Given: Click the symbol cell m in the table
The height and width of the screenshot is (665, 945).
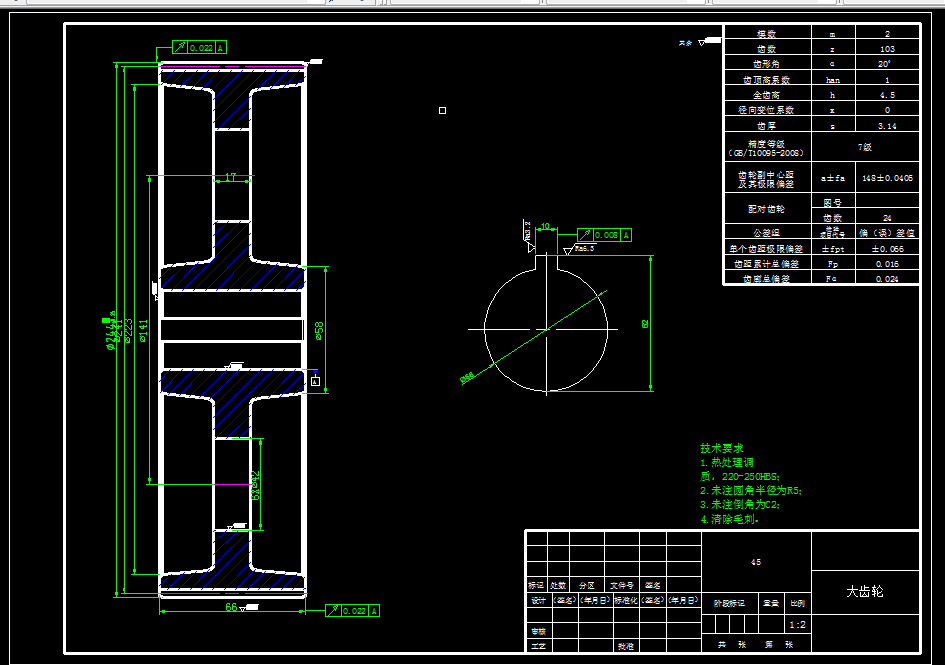Looking at the screenshot, I should tap(833, 34).
